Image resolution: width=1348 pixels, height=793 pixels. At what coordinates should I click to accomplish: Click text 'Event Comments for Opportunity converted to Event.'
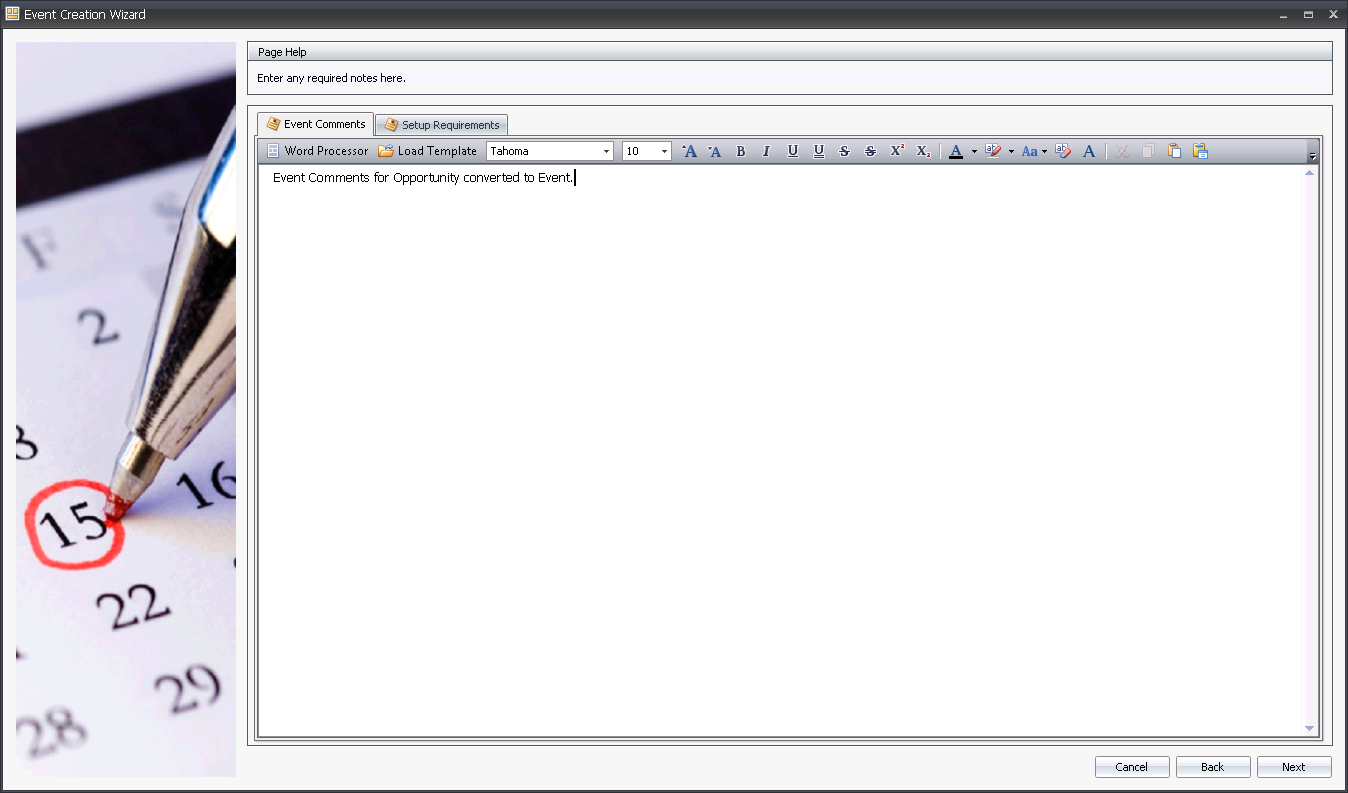coord(423,178)
